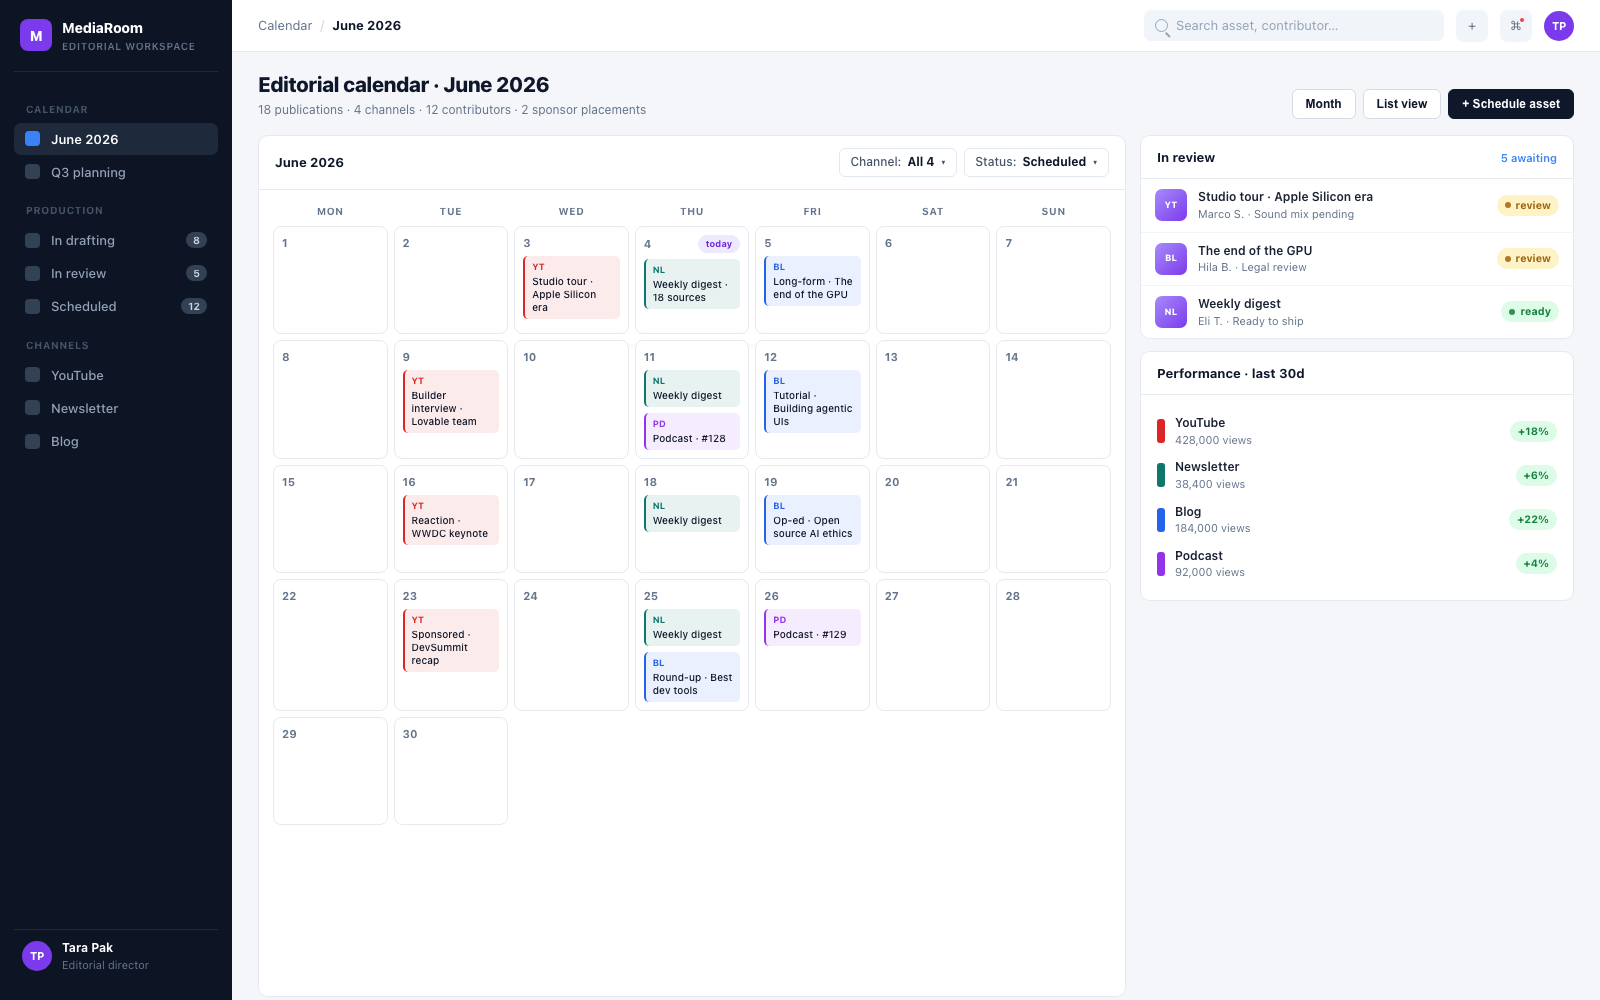
Task: Open Tutorial Building agentic UIs event
Action: tap(812, 402)
